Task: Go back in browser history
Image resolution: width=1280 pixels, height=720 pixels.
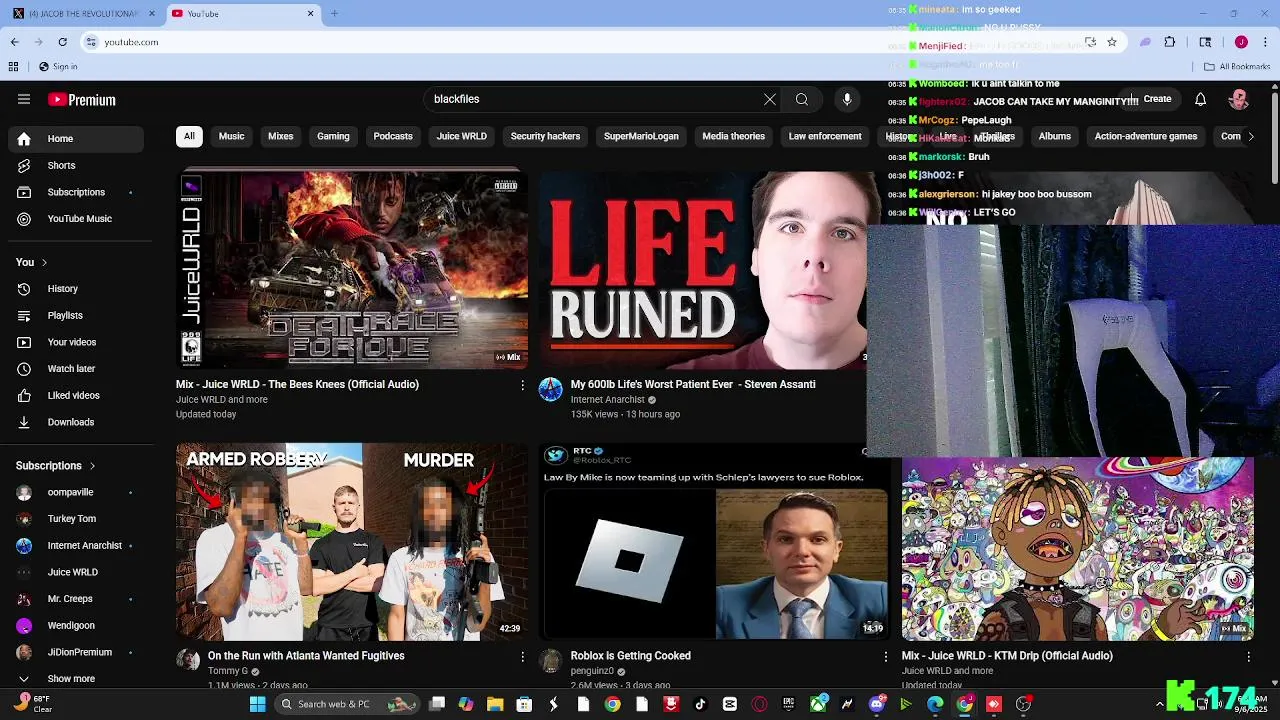Action: [14, 42]
